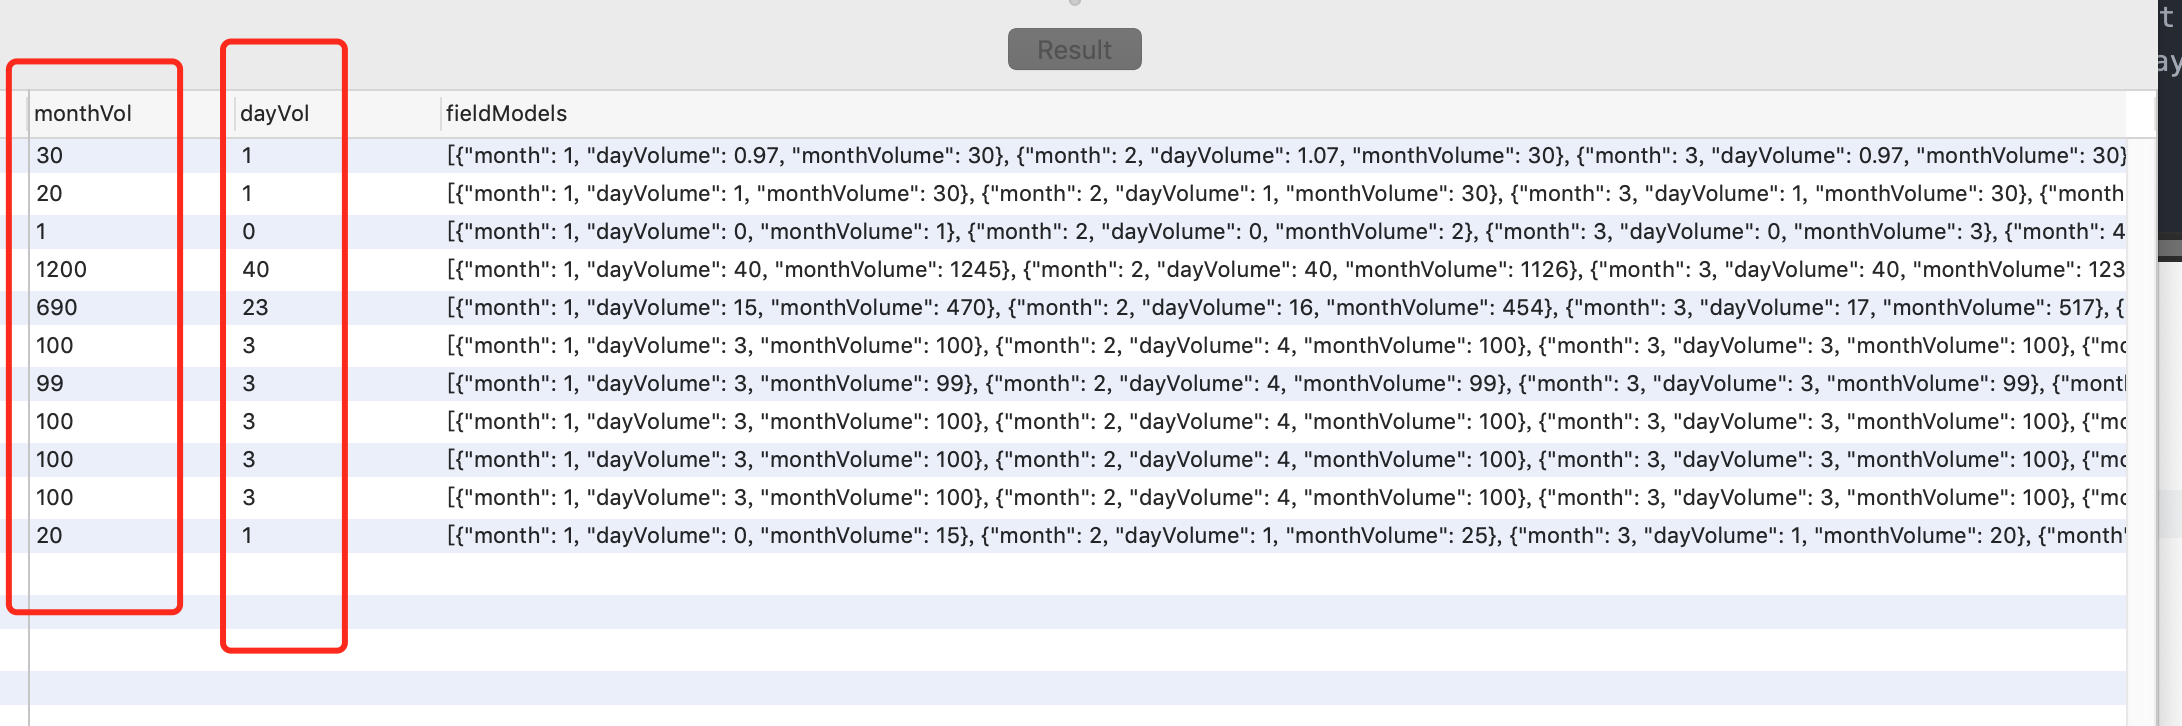Click the Result button
Screen dimensions: 2182x726
click(1074, 49)
